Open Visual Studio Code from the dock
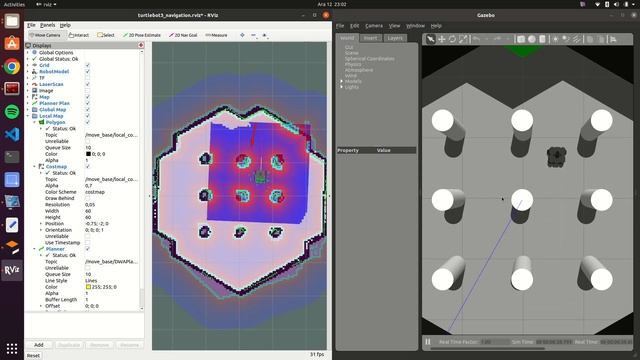Image resolution: width=640 pixels, height=360 pixels. point(12,134)
